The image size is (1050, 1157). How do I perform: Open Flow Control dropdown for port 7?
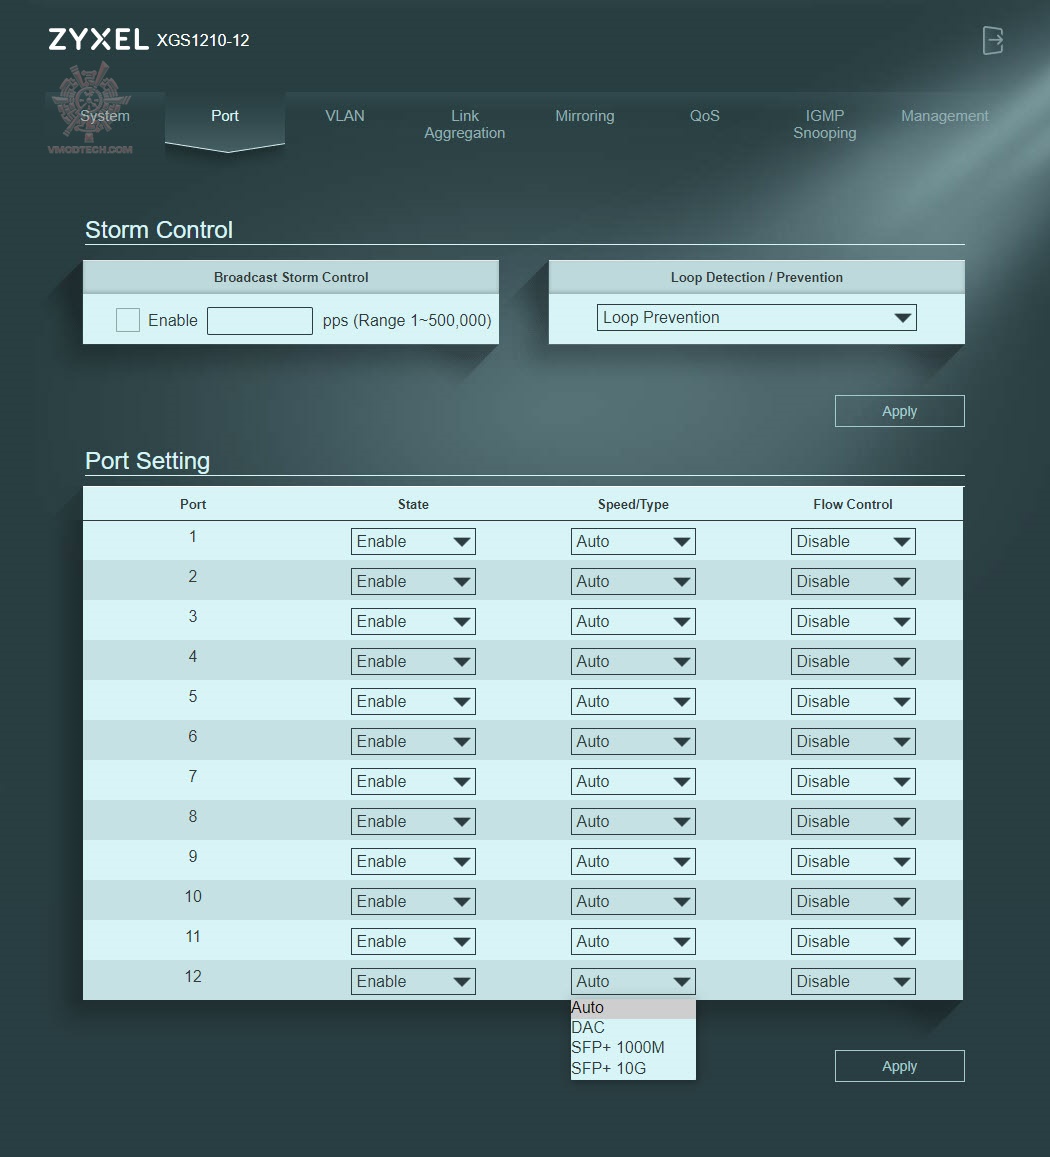click(853, 781)
